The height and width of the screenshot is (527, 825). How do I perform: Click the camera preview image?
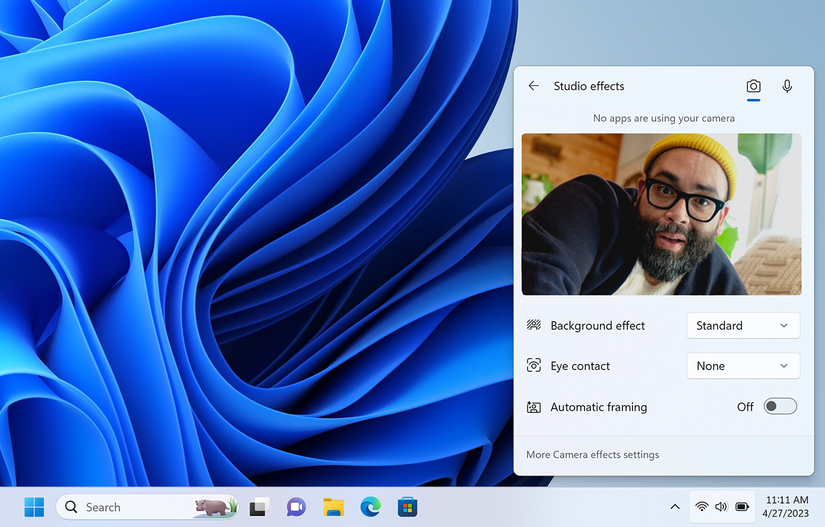[x=661, y=214]
